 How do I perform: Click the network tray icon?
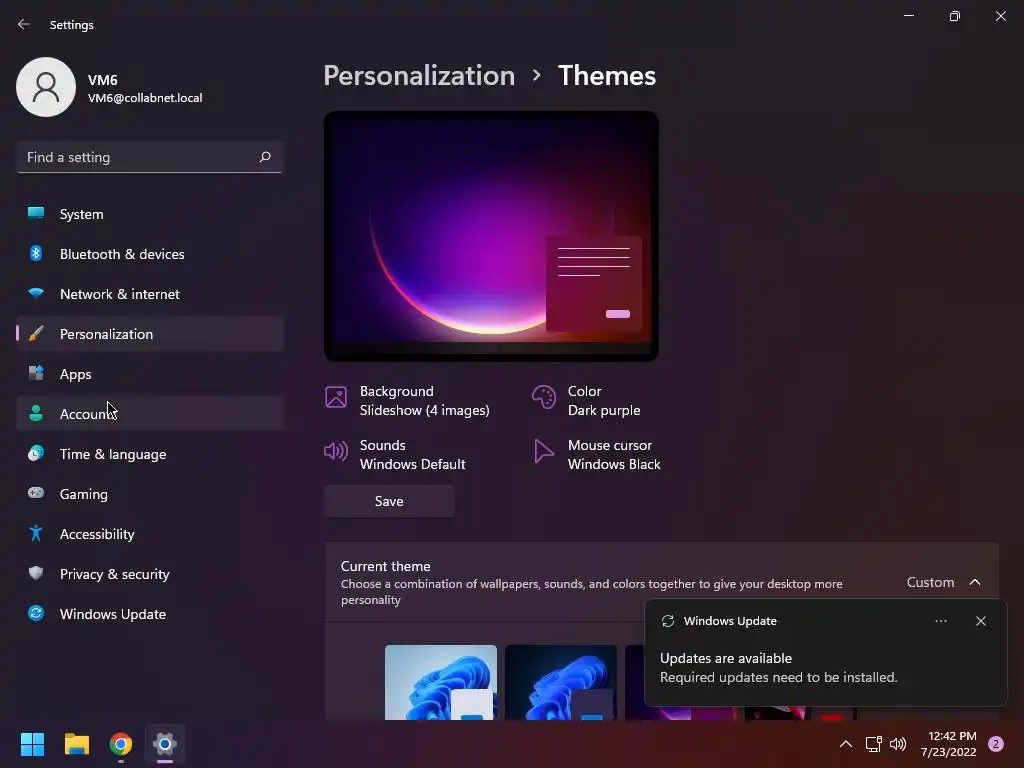click(873, 744)
